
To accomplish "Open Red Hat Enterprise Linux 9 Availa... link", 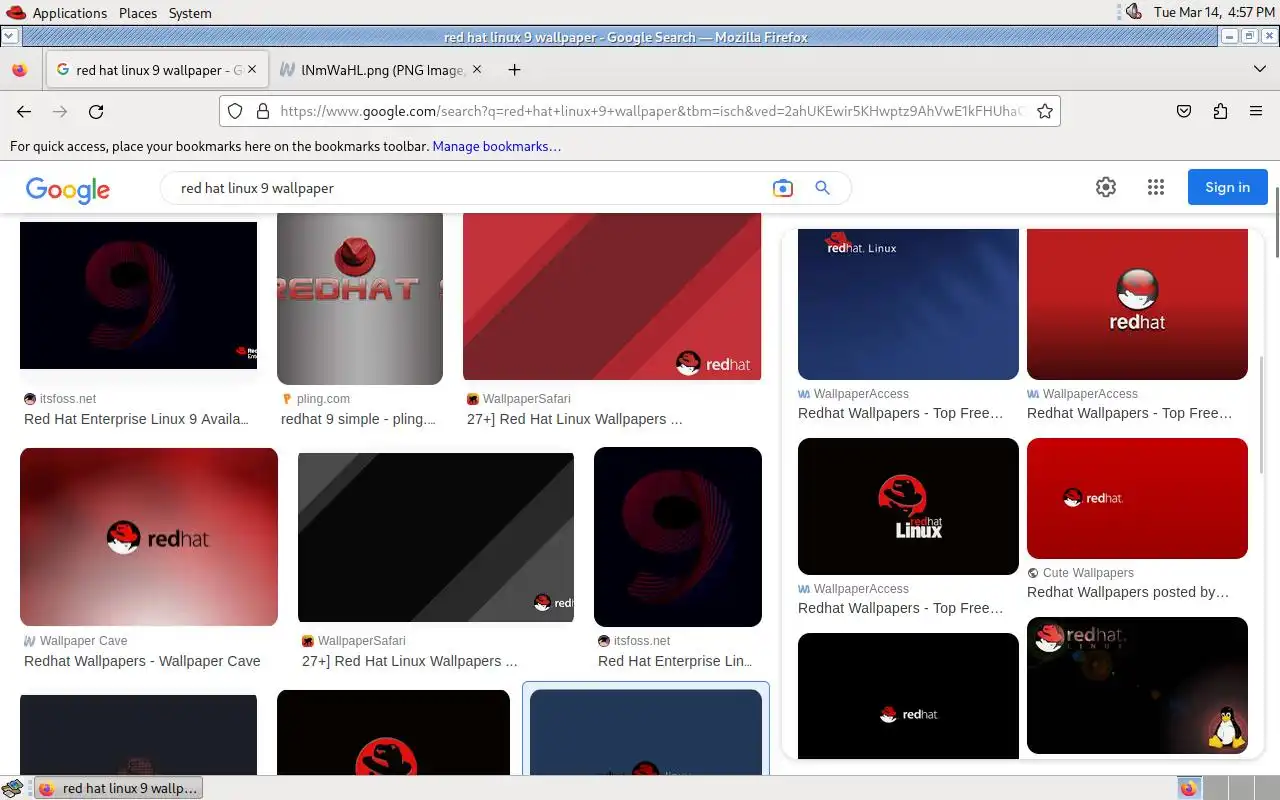I will [x=137, y=419].
